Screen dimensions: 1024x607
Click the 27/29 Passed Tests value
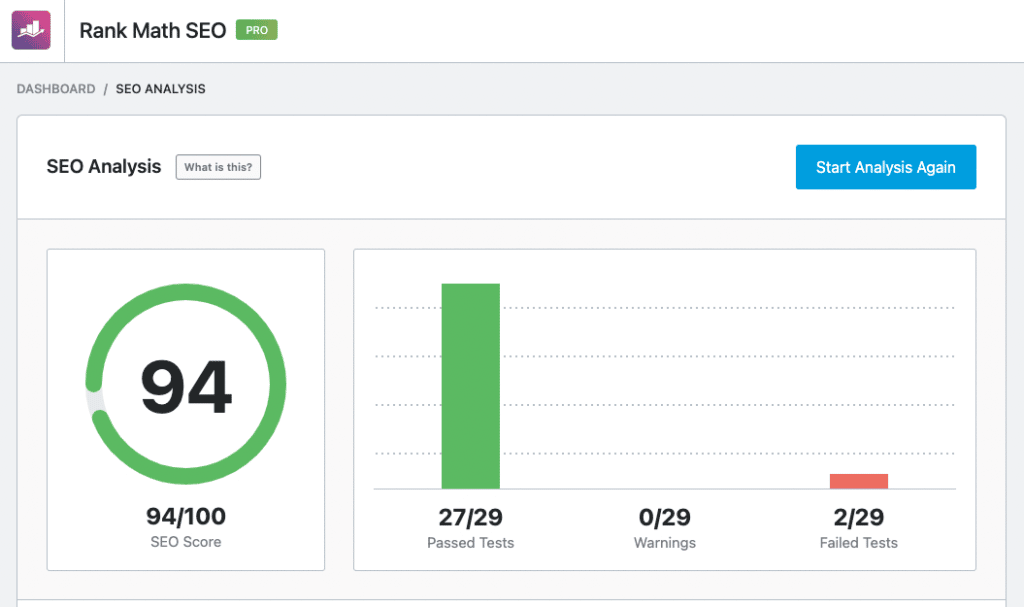pyautogui.click(x=471, y=517)
